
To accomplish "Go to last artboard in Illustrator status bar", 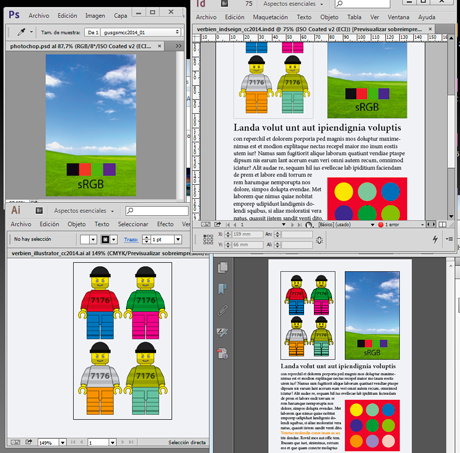I will coord(131,442).
